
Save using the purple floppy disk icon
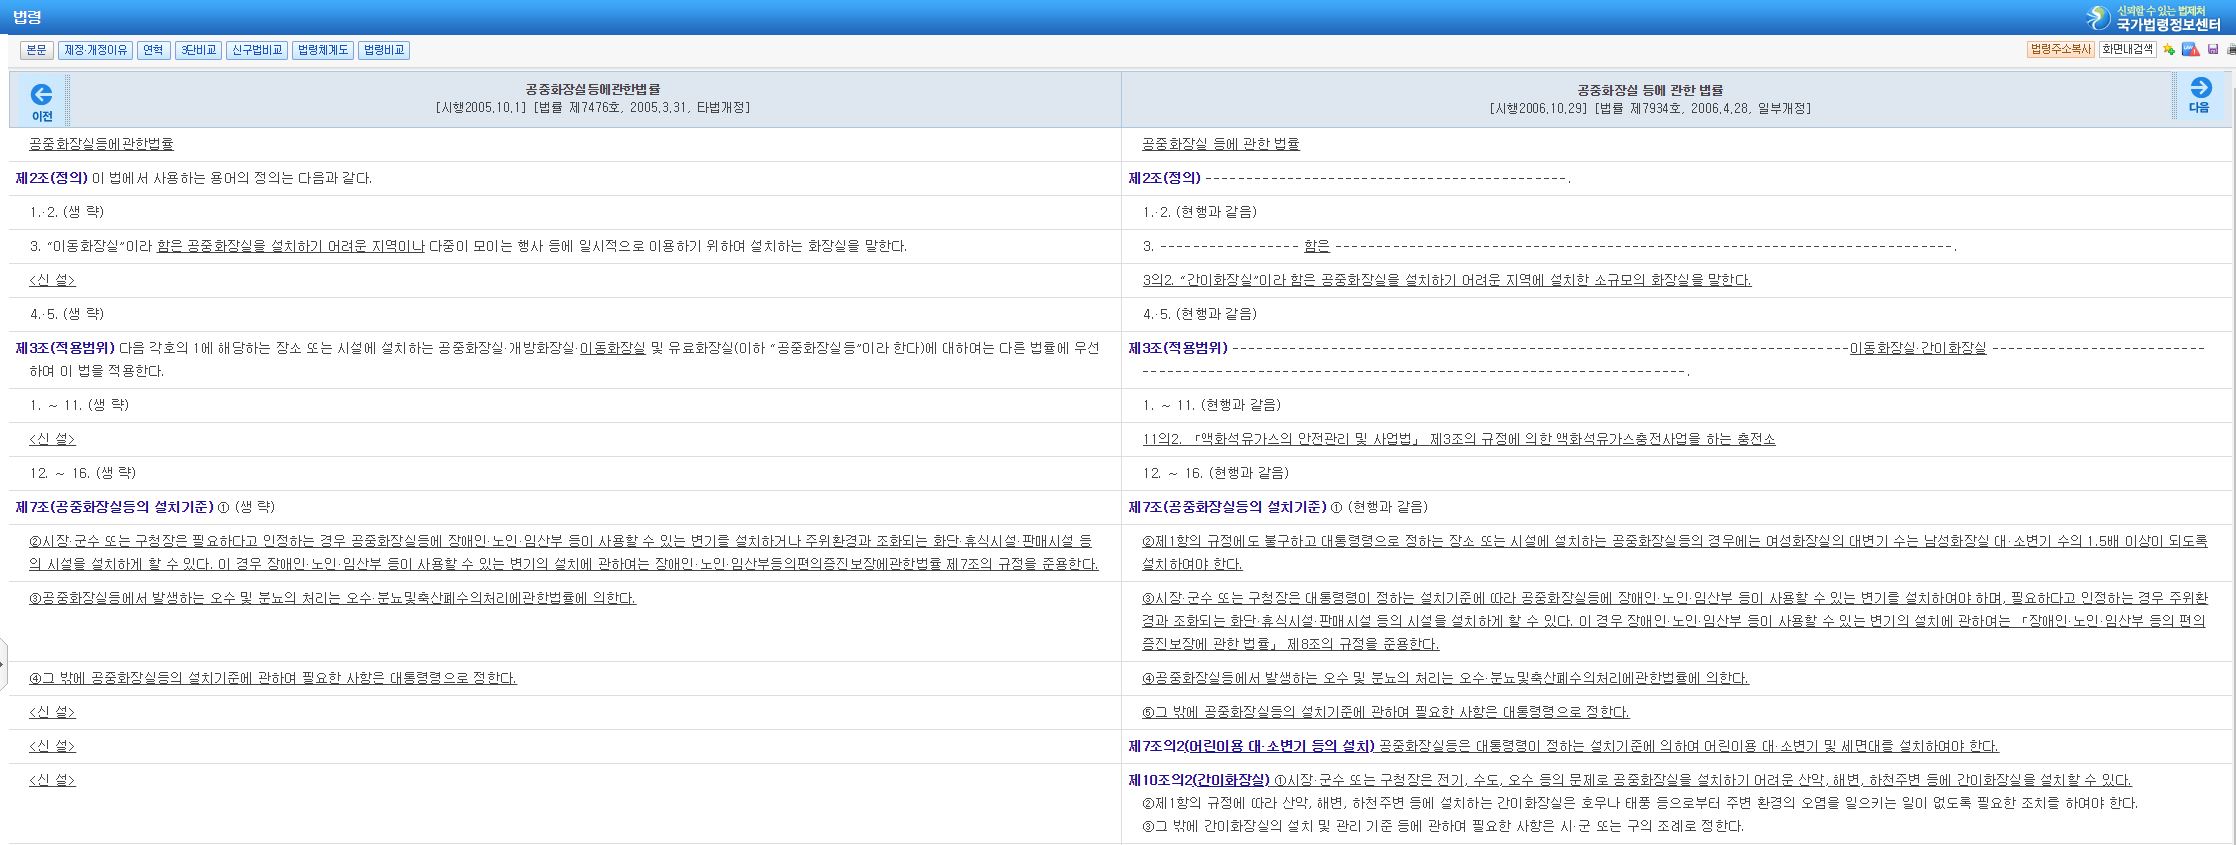tap(2213, 50)
